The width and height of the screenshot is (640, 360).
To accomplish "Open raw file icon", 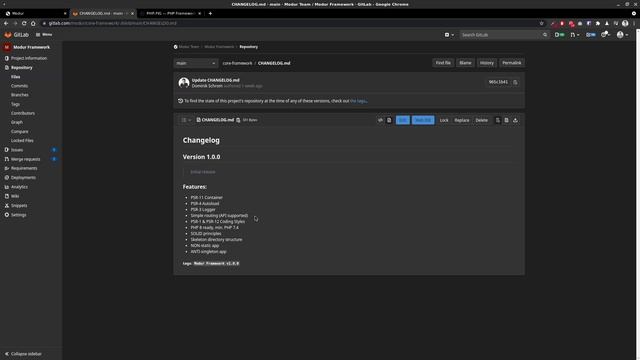I will click(x=507, y=120).
